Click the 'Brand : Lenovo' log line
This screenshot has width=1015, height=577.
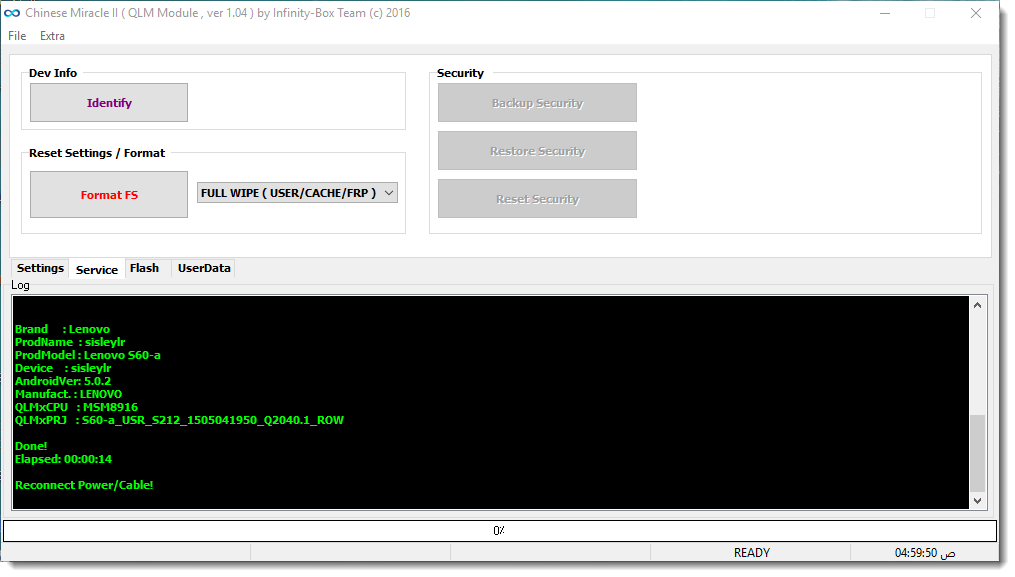point(62,329)
